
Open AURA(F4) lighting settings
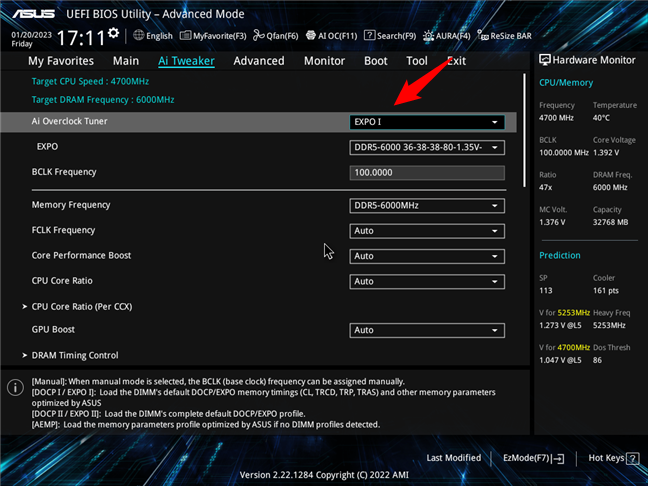tap(446, 36)
